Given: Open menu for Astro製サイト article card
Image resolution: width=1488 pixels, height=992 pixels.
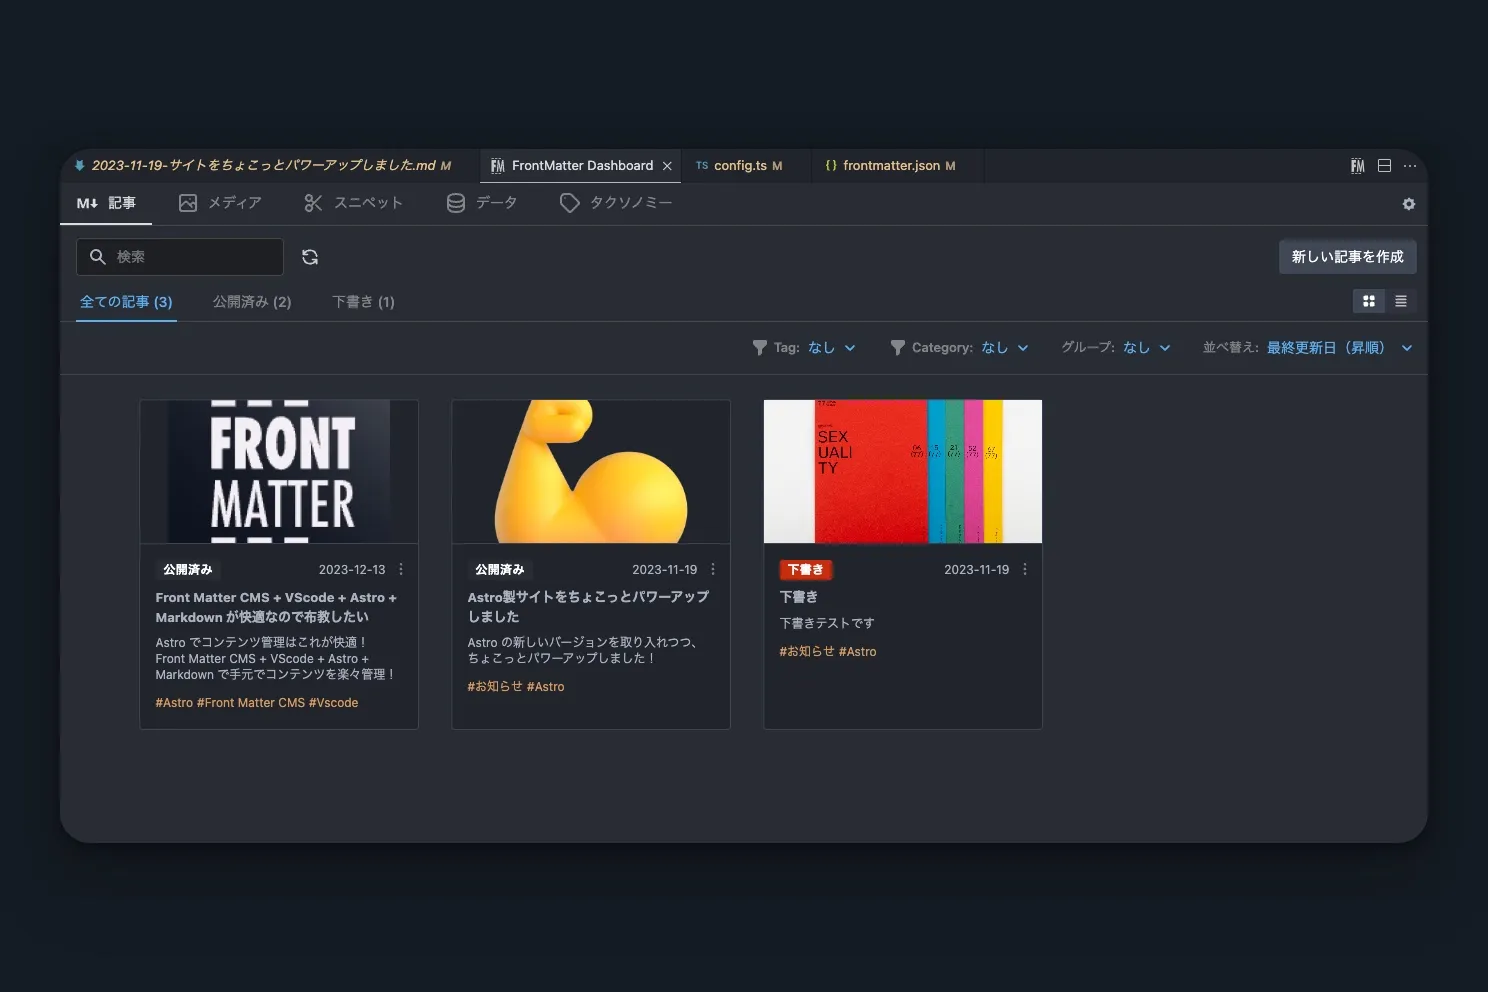Looking at the screenshot, I should coord(713,569).
